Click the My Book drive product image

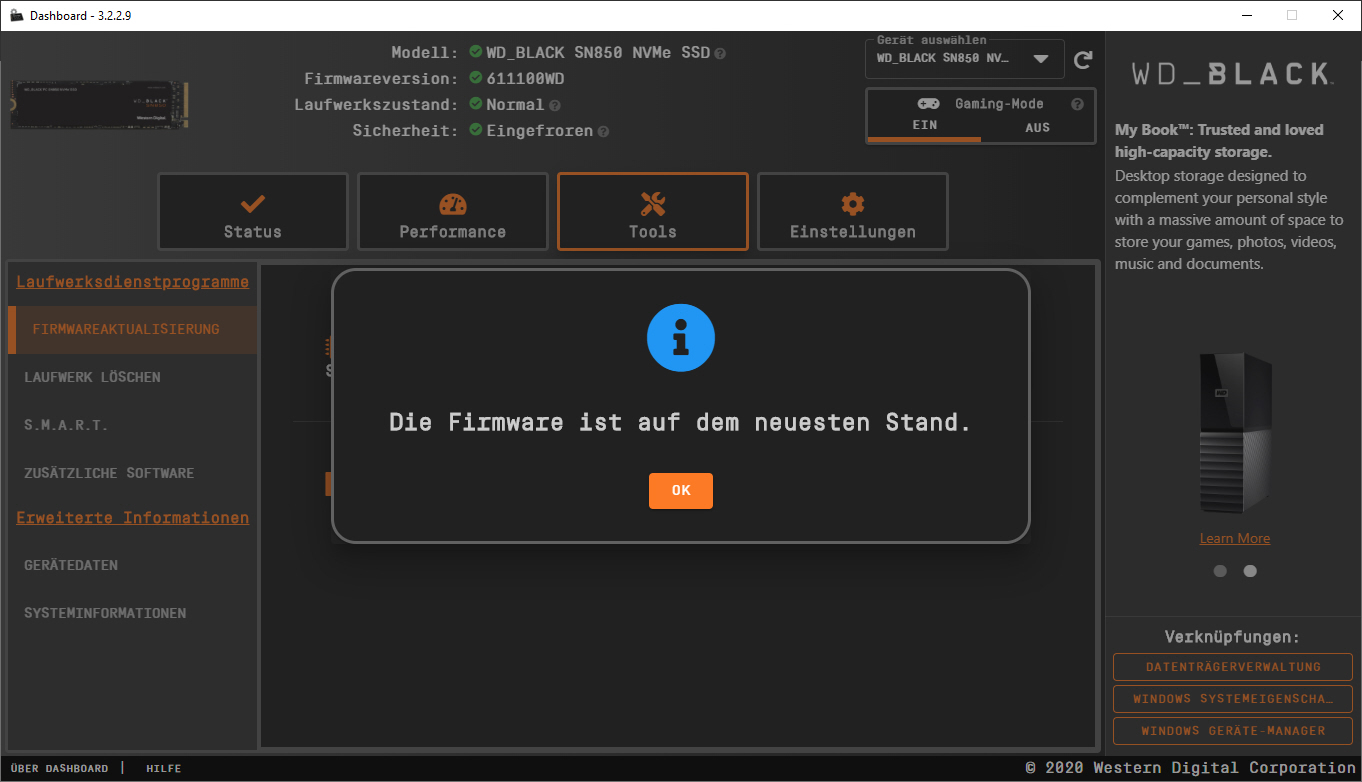click(x=1235, y=433)
